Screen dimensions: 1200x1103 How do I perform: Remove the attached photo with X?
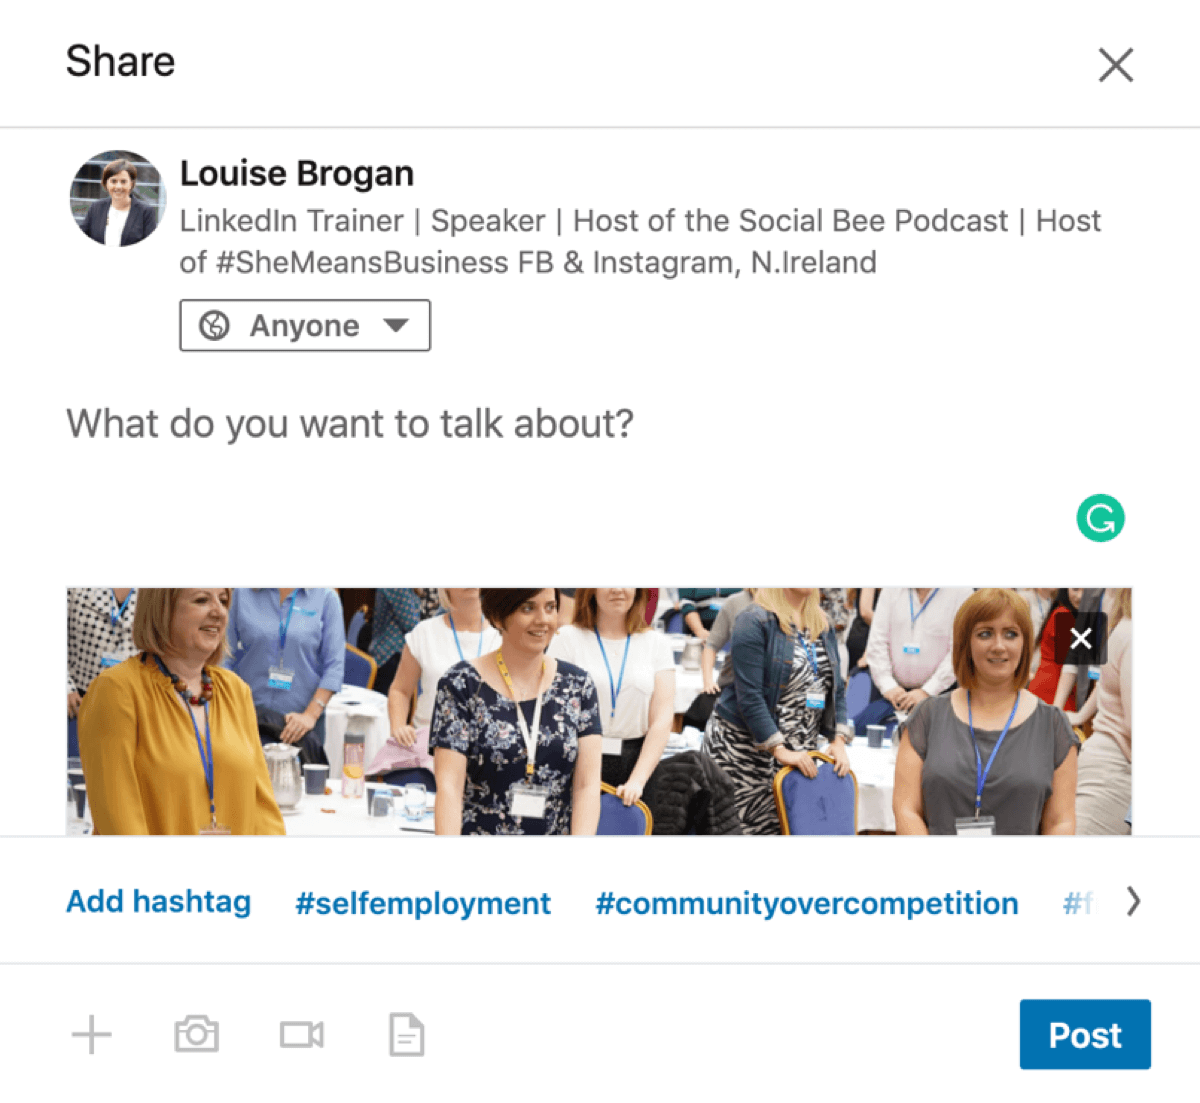1081,638
